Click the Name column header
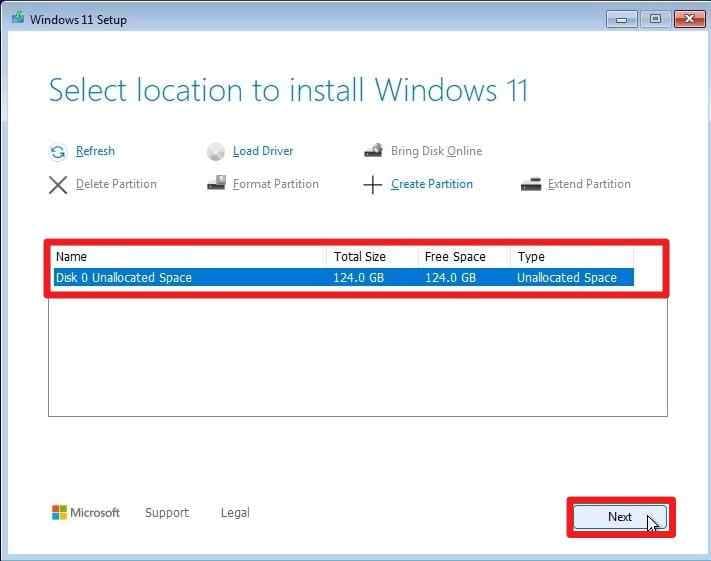This screenshot has width=711, height=561. pyautogui.click(x=189, y=257)
